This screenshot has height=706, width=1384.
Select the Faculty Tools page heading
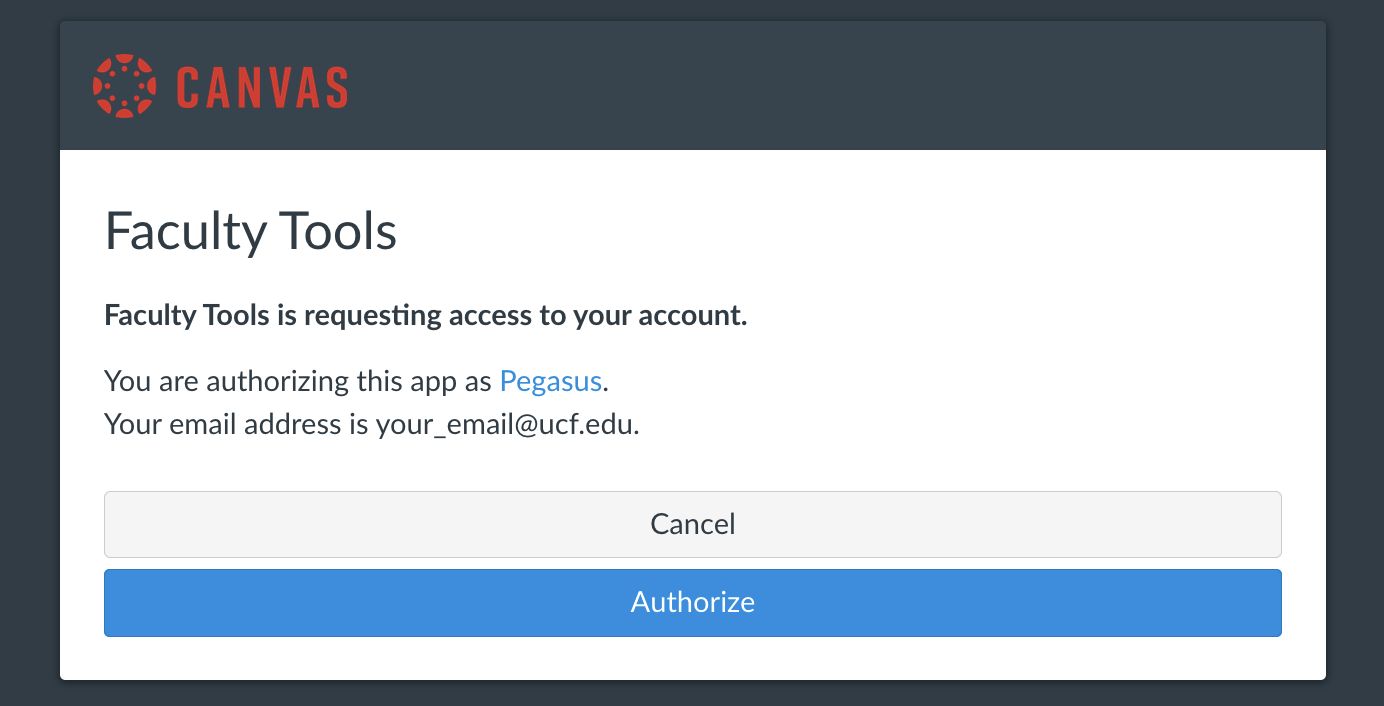pos(251,232)
